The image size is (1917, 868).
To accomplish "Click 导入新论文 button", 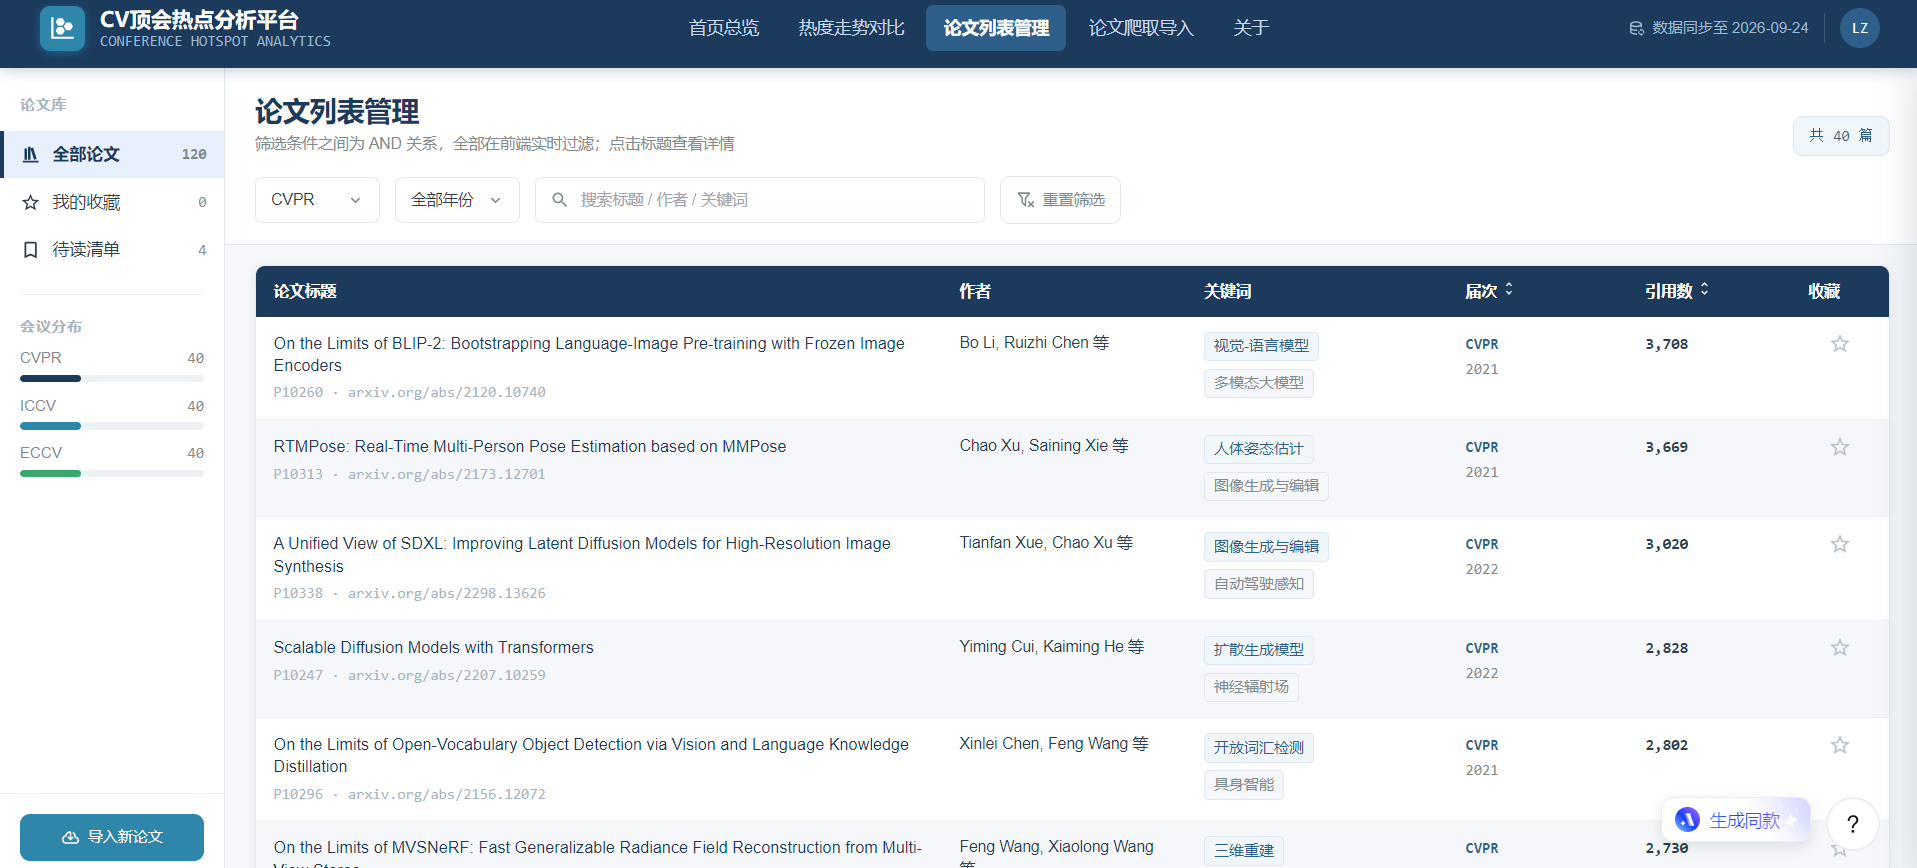I will coord(112,837).
